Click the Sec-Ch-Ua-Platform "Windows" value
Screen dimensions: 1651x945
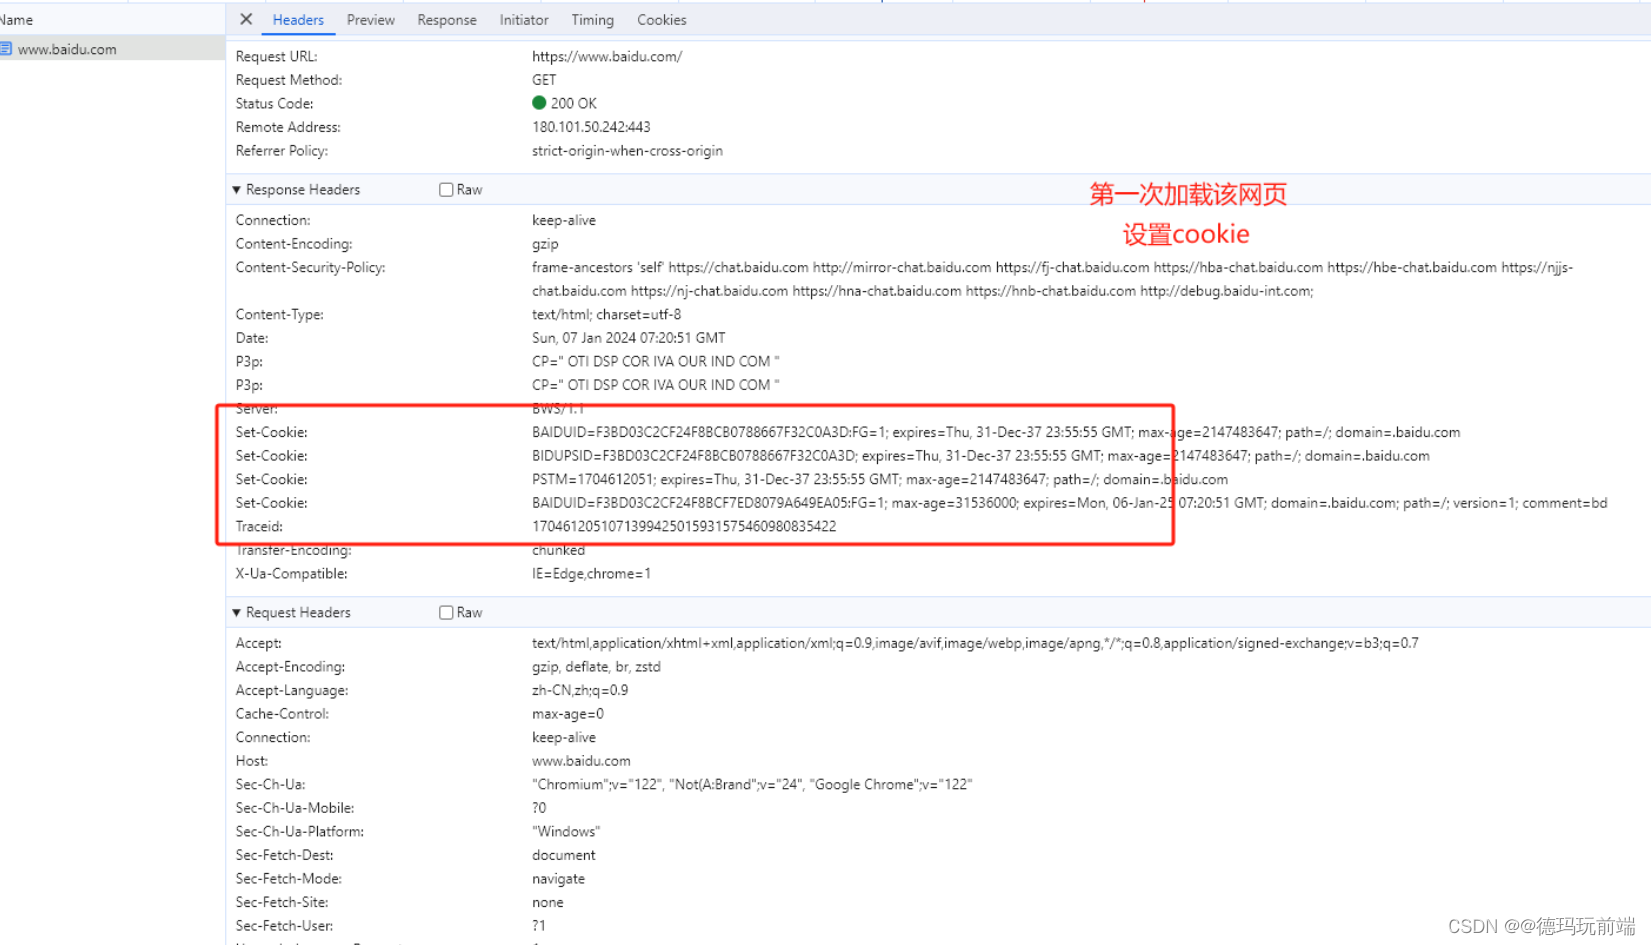tap(566, 832)
